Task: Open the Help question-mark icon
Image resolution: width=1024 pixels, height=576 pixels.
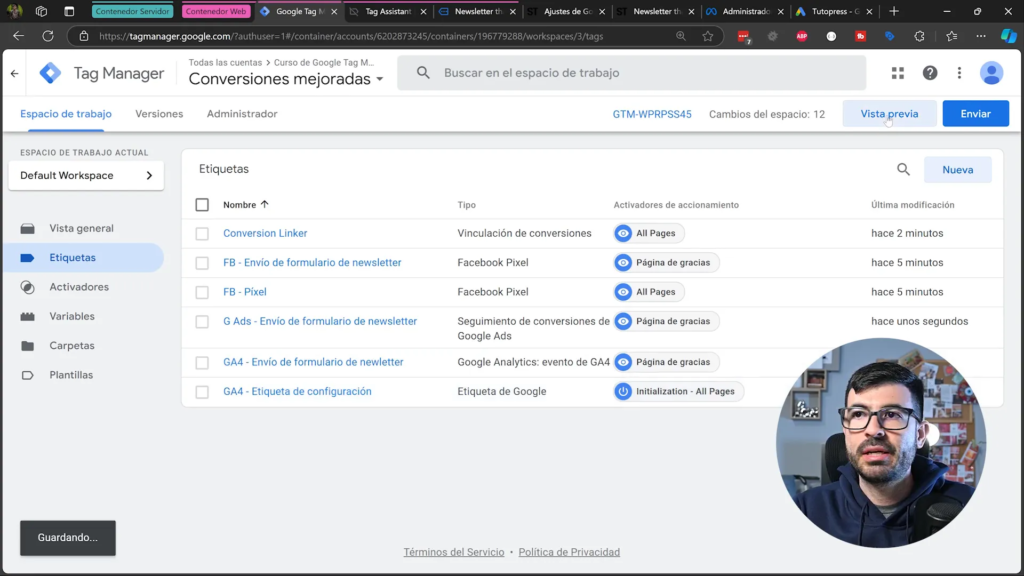Action: click(x=929, y=73)
